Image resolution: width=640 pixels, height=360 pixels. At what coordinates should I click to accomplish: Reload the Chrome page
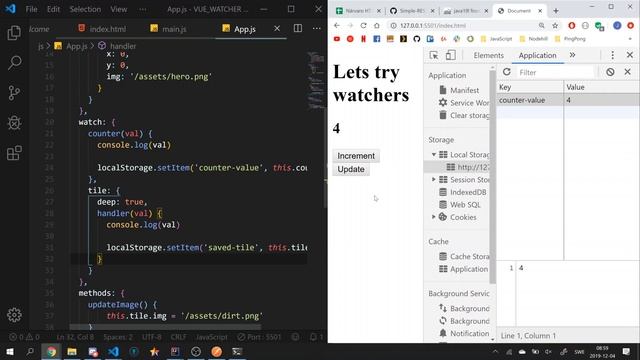363,25
